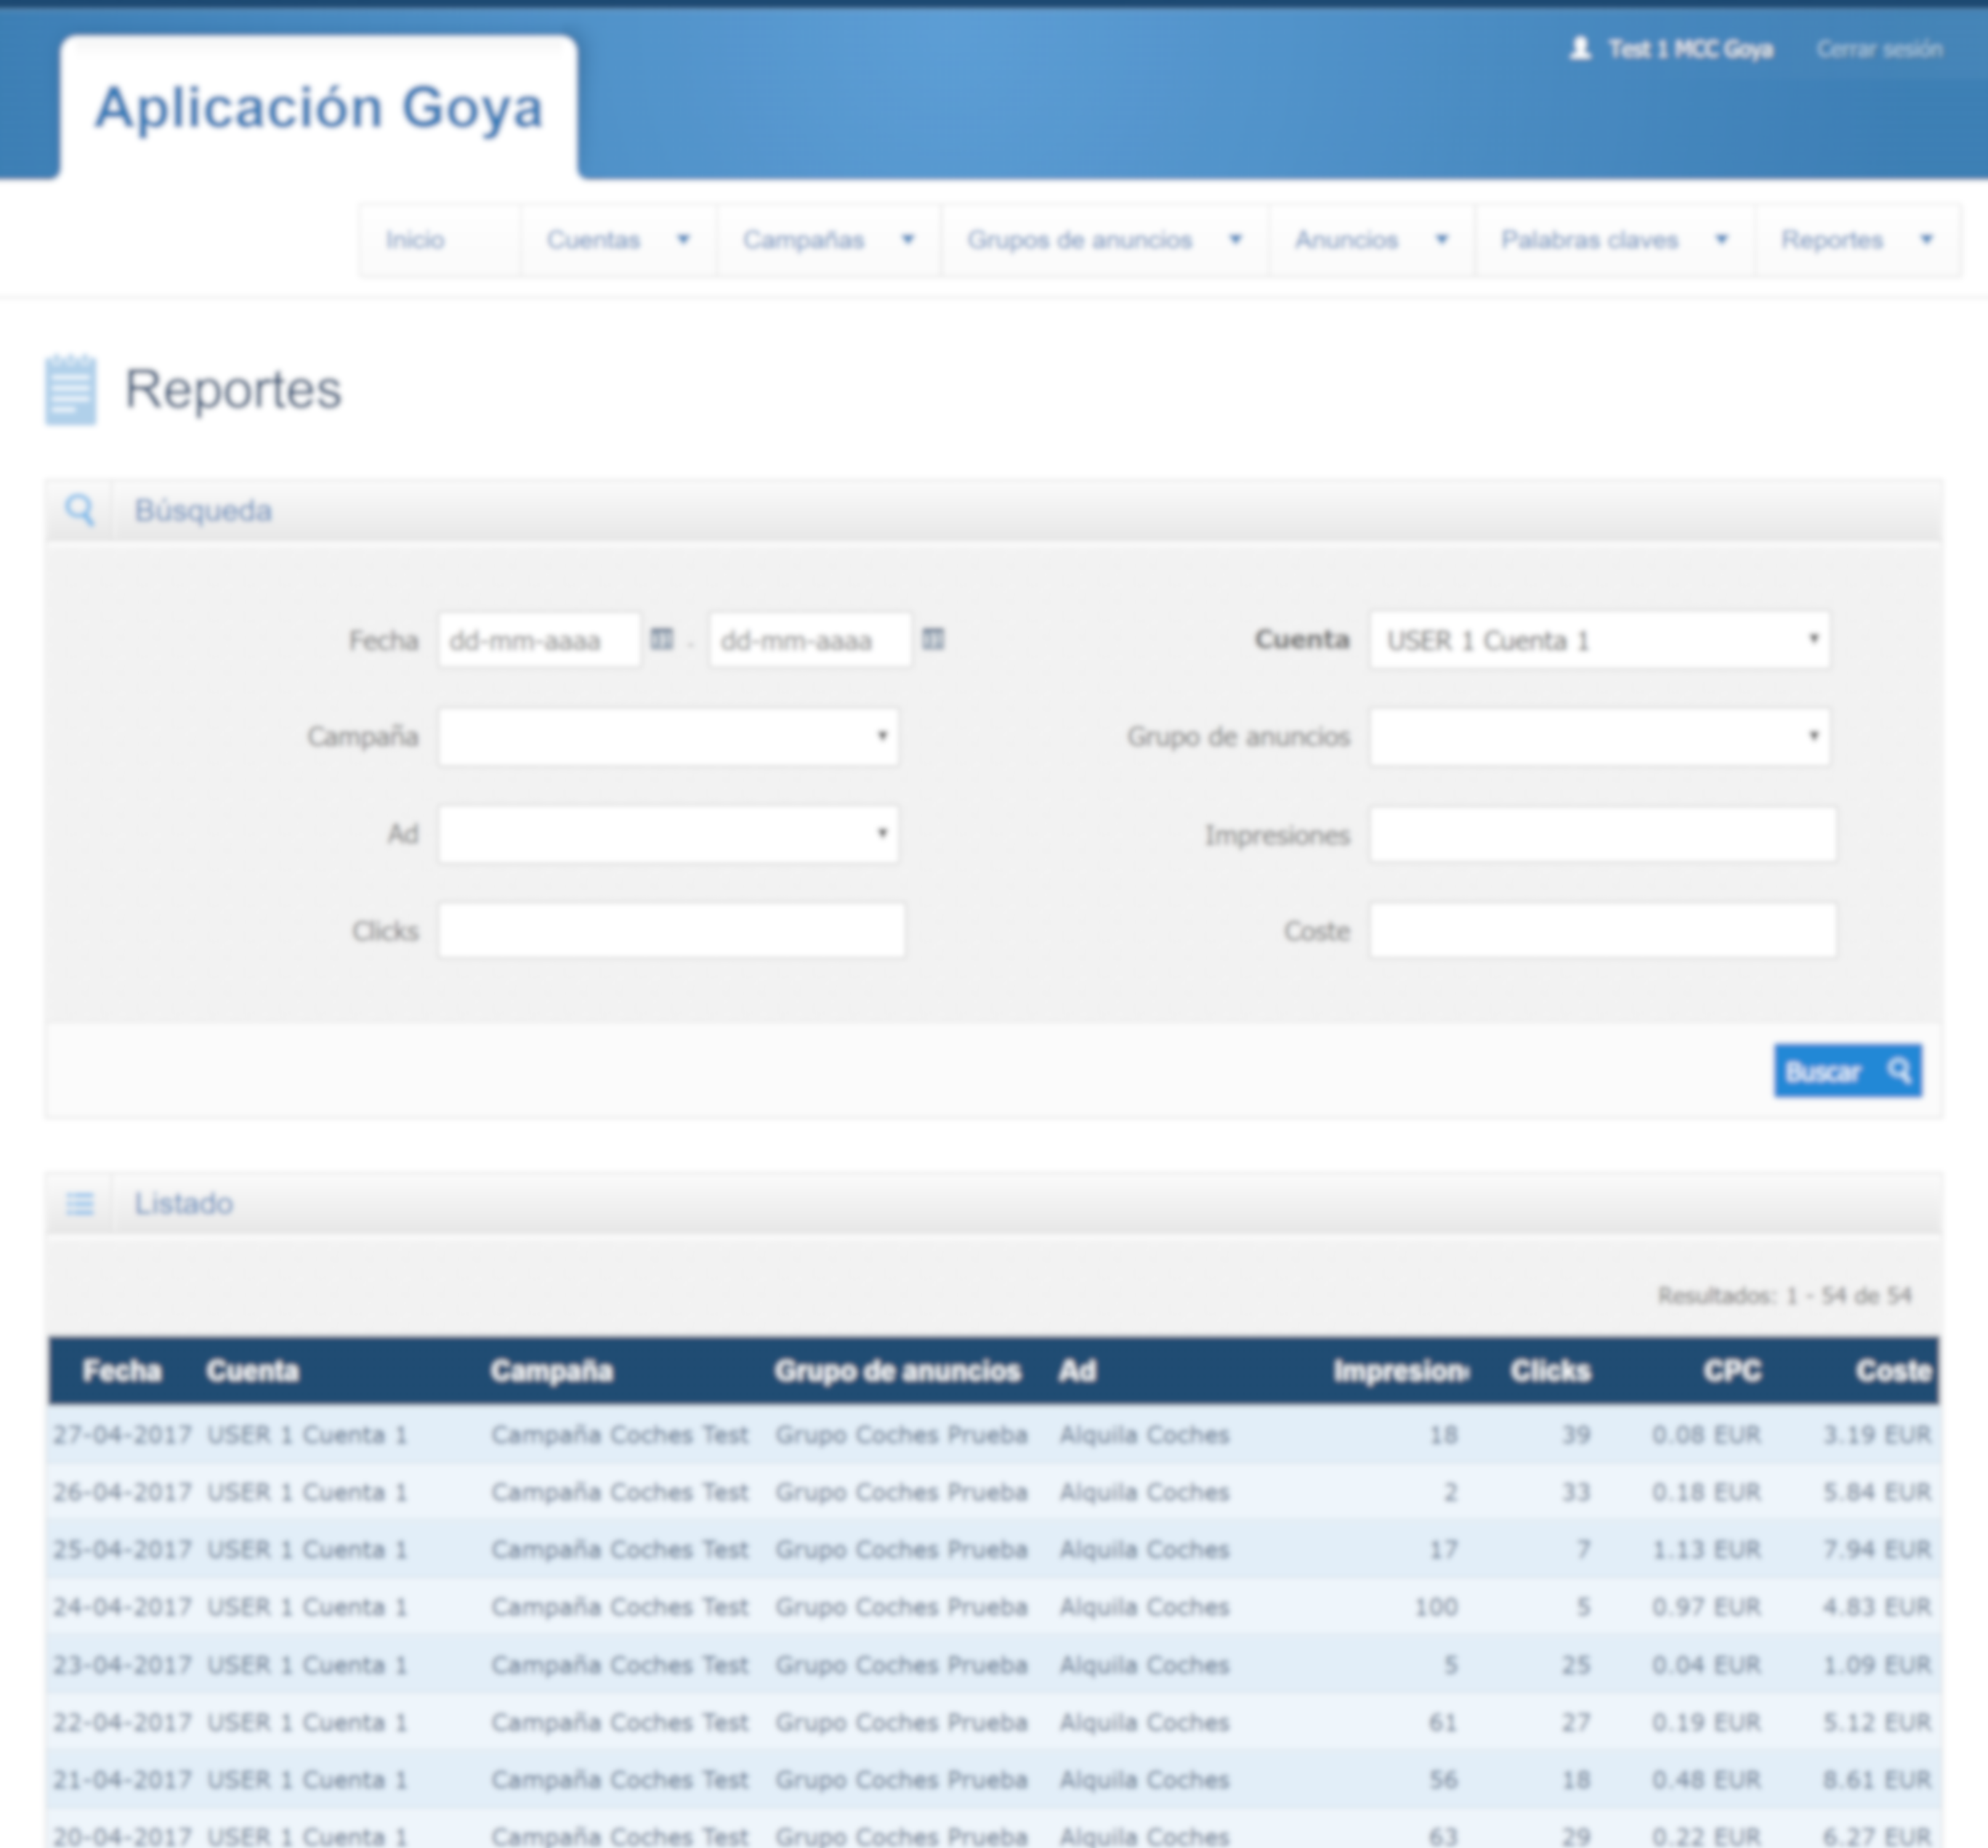Click the 100 impressions value

(x=1436, y=1607)
